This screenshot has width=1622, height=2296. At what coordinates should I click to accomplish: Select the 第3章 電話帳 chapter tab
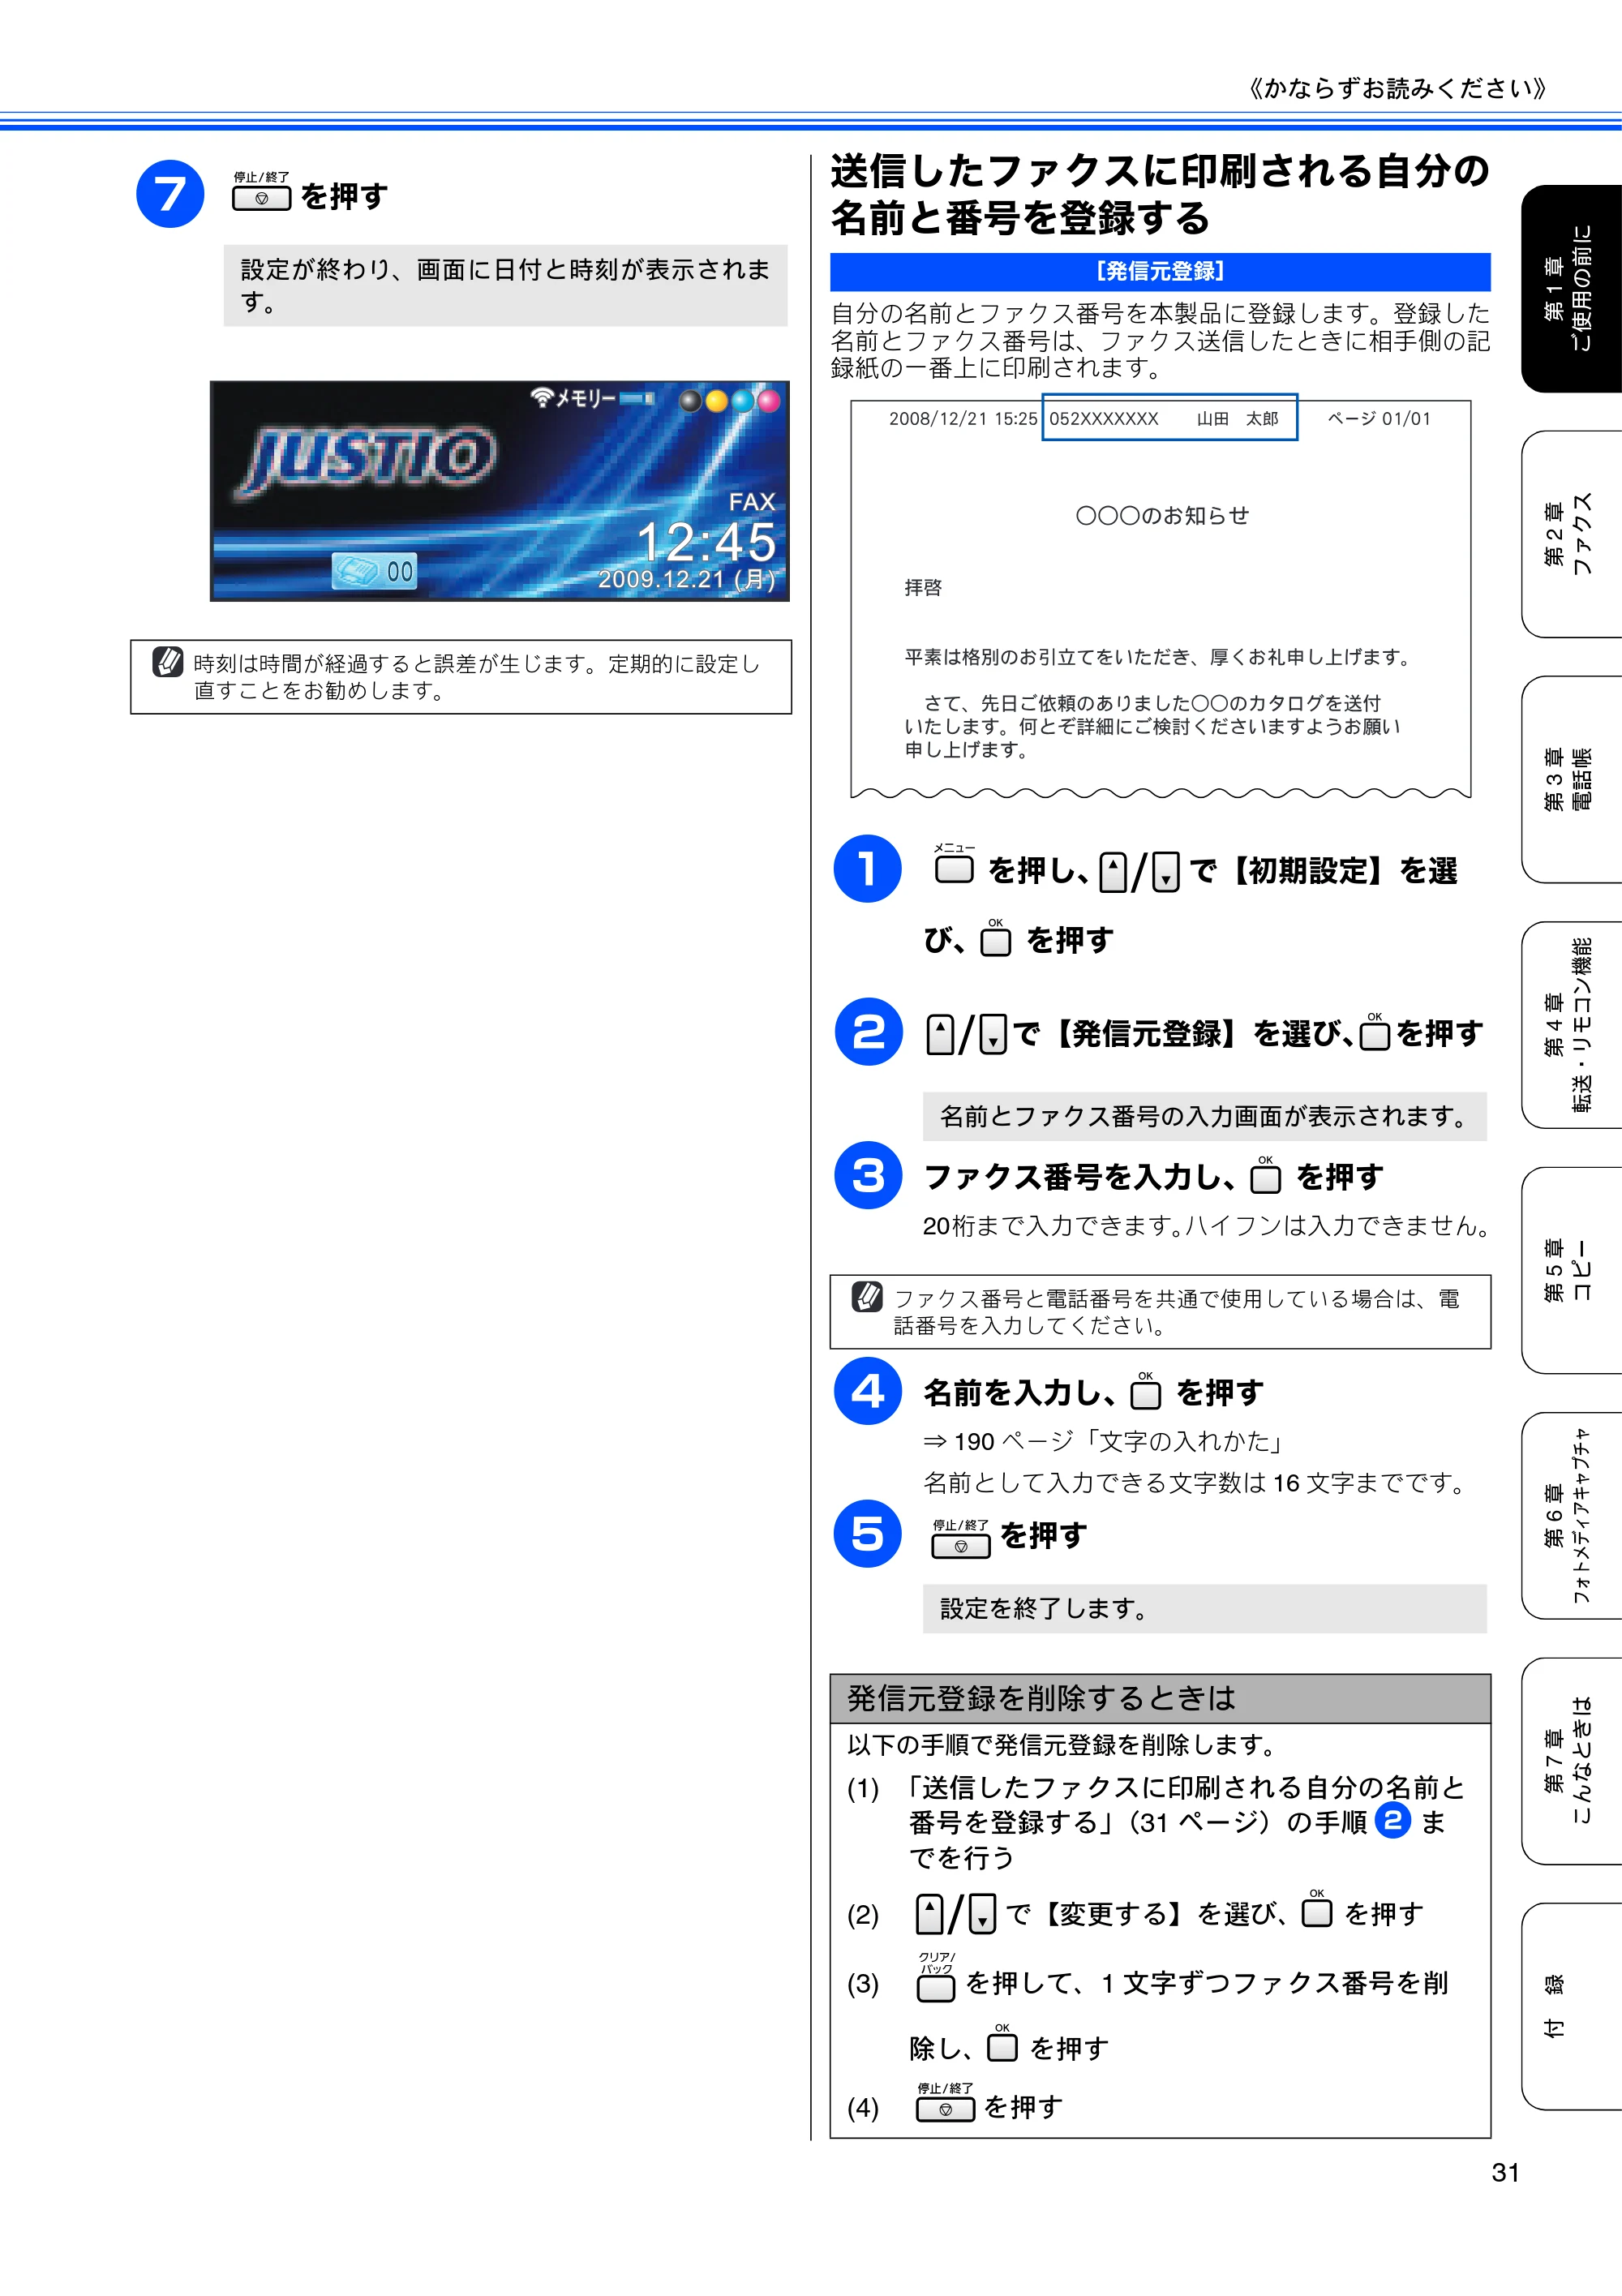[1571, 779]
